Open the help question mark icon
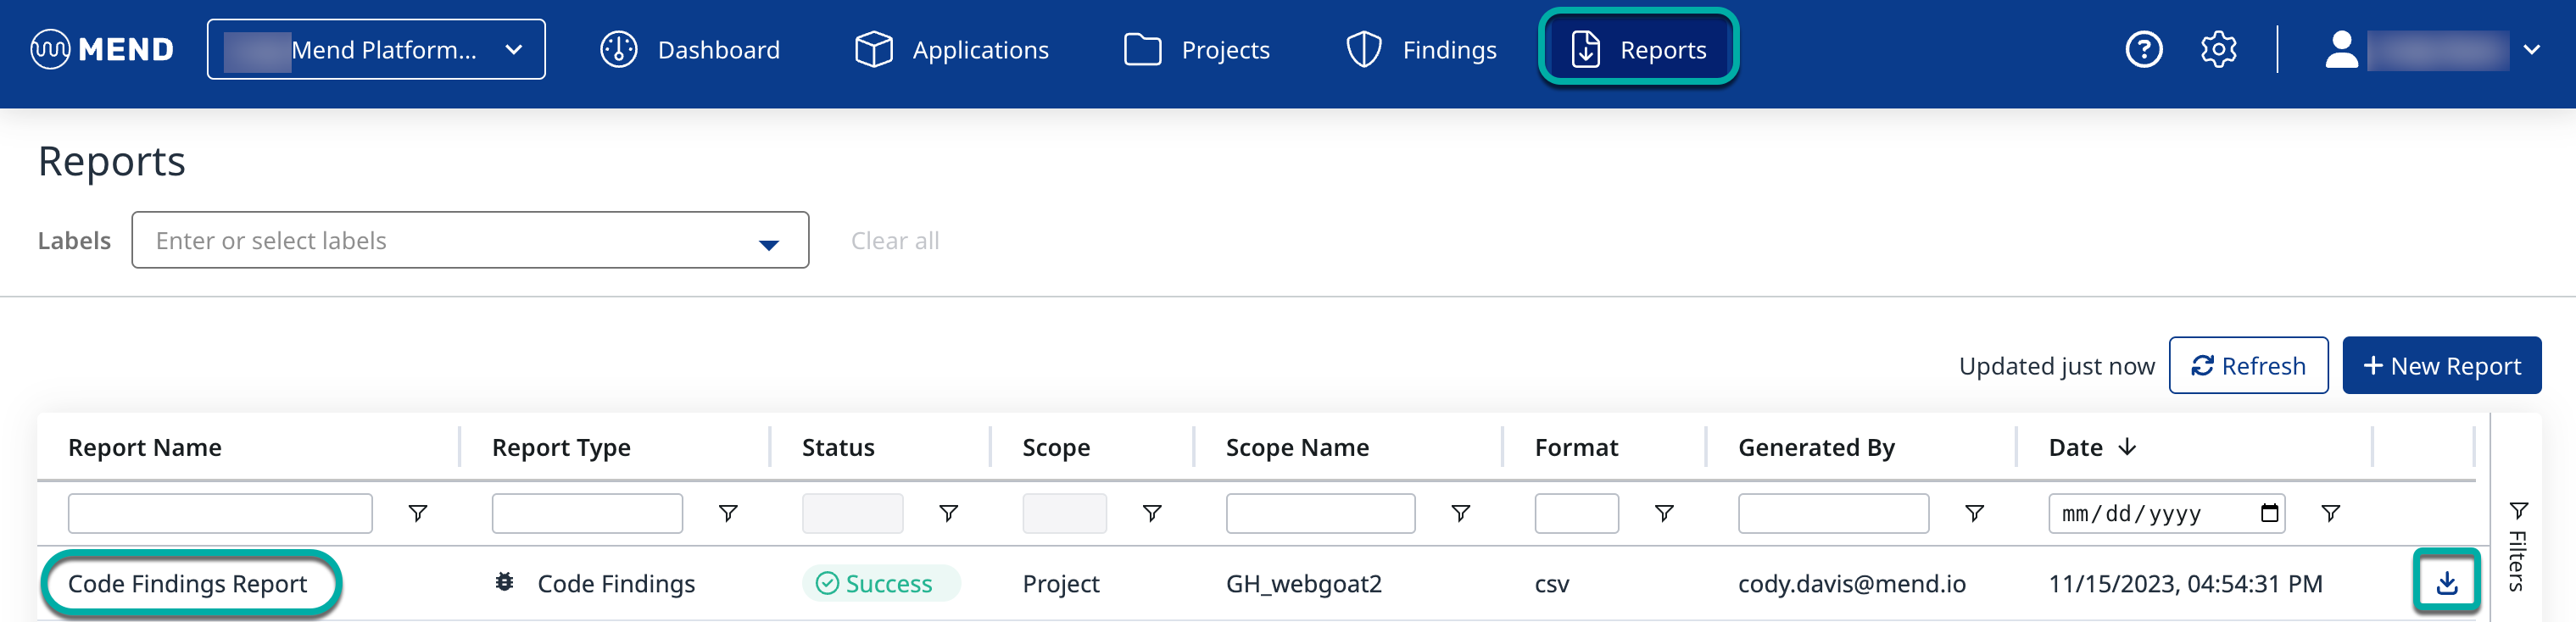The width and height of the screenshot is (2576, 622). pyautogui.click(x=2143, y=50)
